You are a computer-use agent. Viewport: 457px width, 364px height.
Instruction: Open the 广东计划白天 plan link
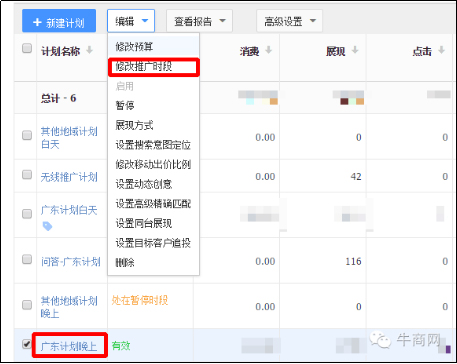(69, 210)
